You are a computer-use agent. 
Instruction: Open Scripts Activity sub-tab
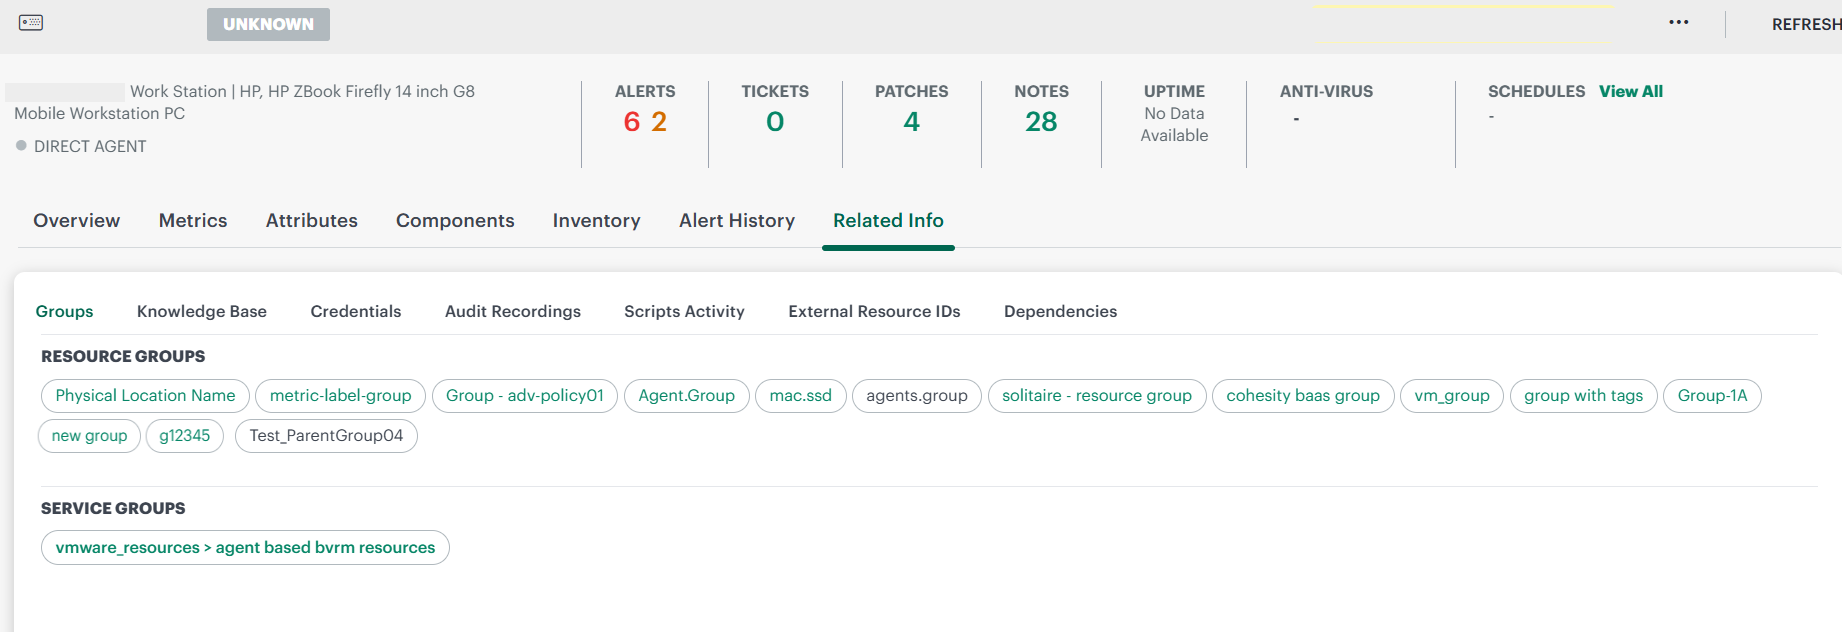point(684,311)
